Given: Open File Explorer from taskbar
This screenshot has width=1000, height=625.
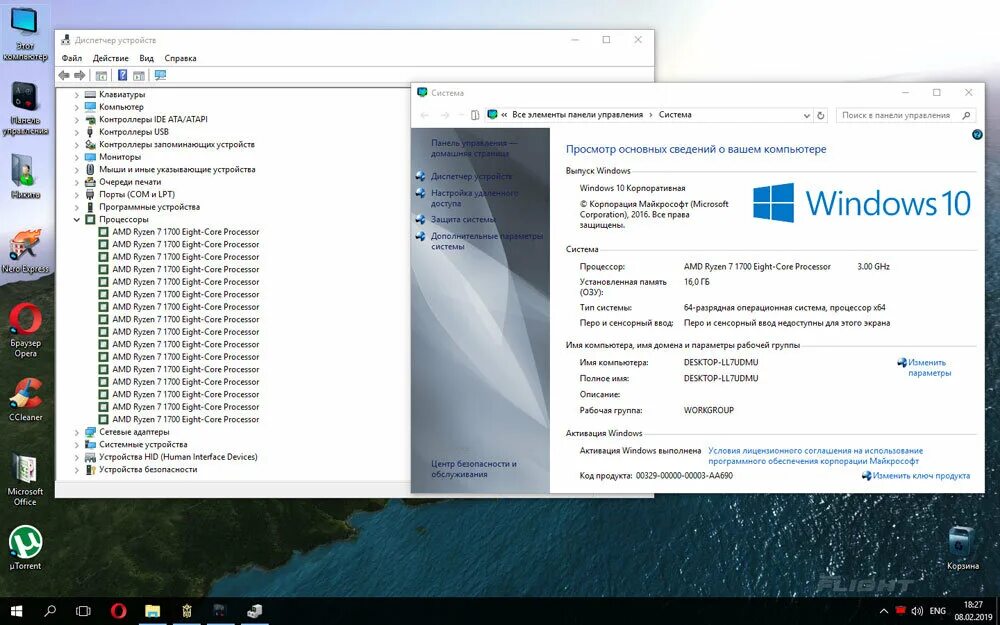Looking at the screenshot, I should tap(152, 611).
